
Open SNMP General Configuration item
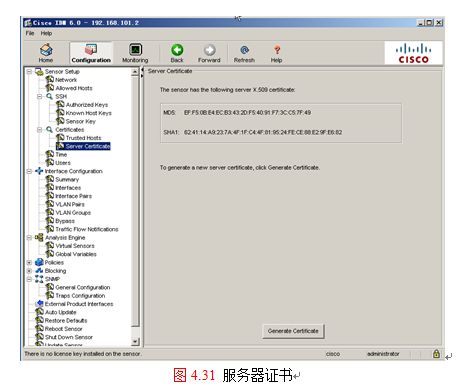pos(83,287)
